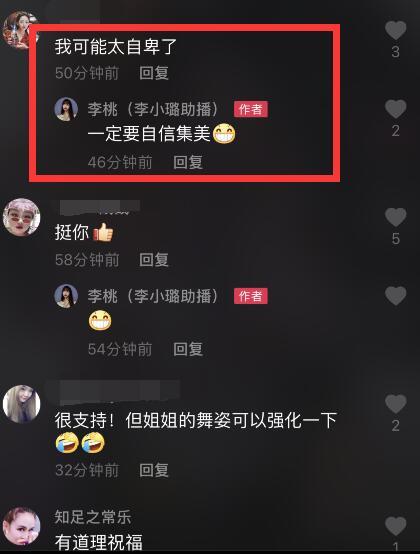This screenshot has height=554, width=420.
Task: Like author's grinning emoji reply
Action: pos(396,296)
